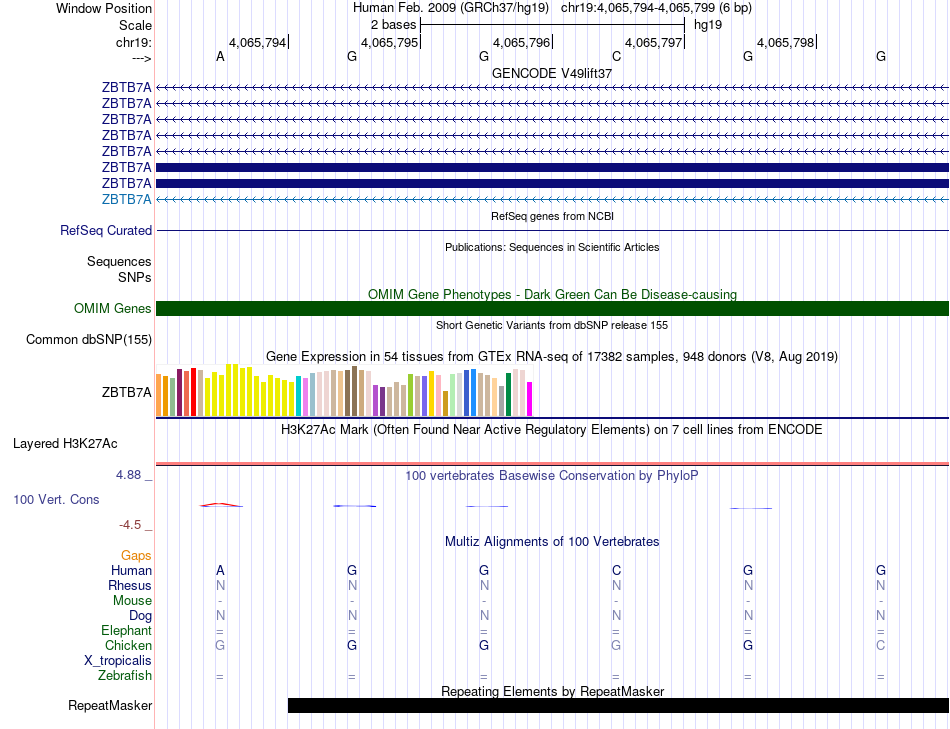950x729 pixels.
Task: Click the chr19:4,065,794-4,065,799 (6 bp) position text
Action: (x=656, y=8)
